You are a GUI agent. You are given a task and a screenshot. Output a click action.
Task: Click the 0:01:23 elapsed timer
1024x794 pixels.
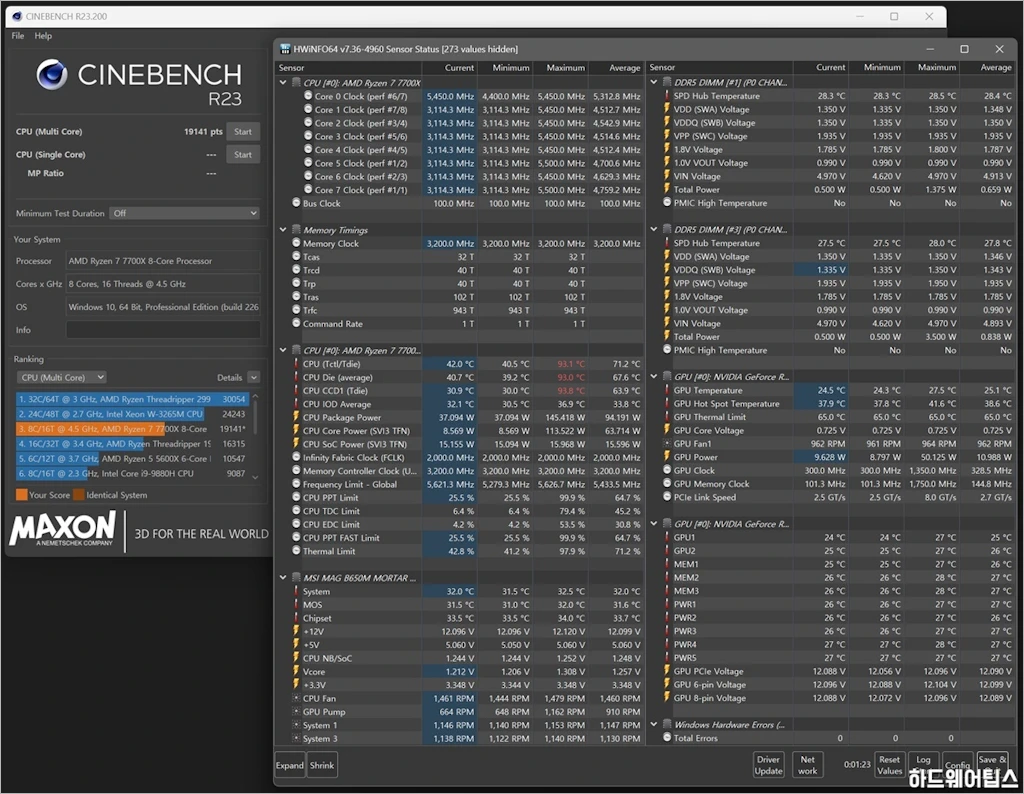[857, 764]
